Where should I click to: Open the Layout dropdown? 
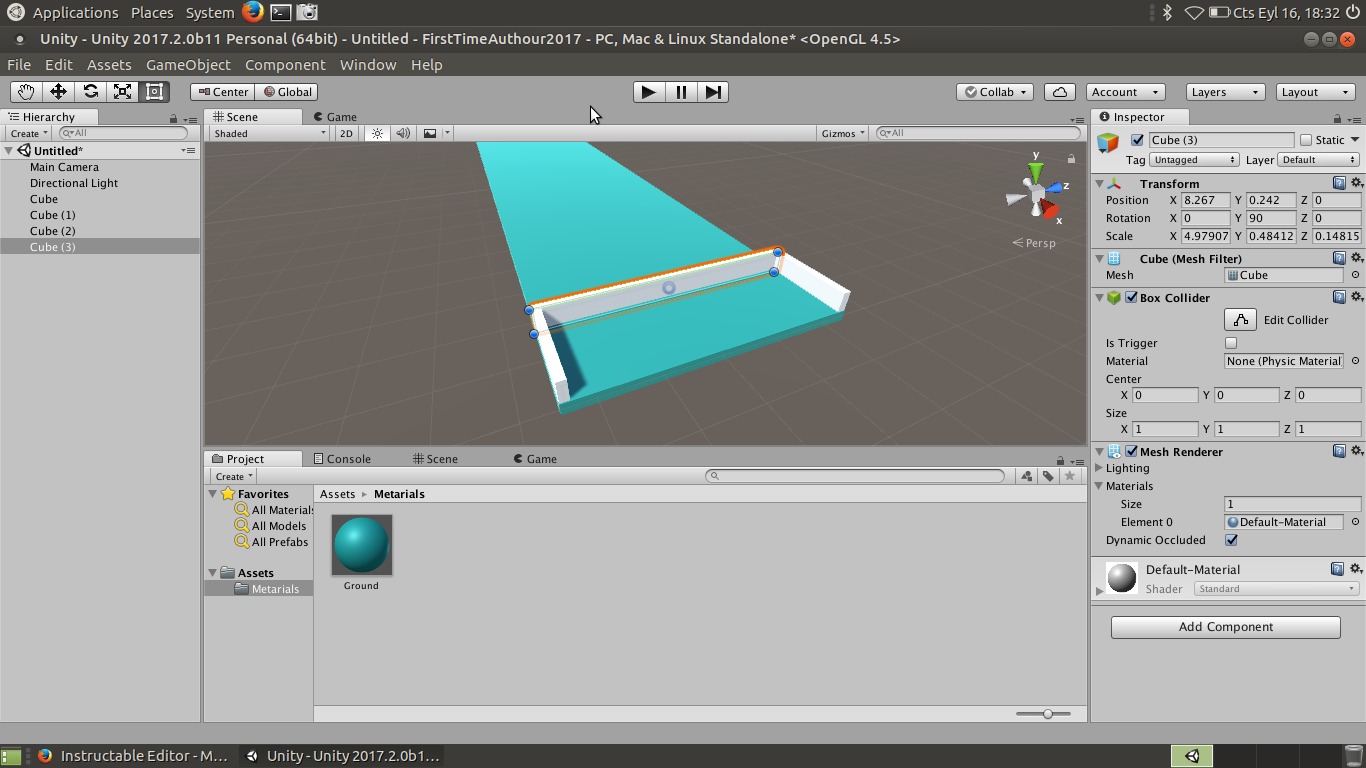(x=1316, y=92)
